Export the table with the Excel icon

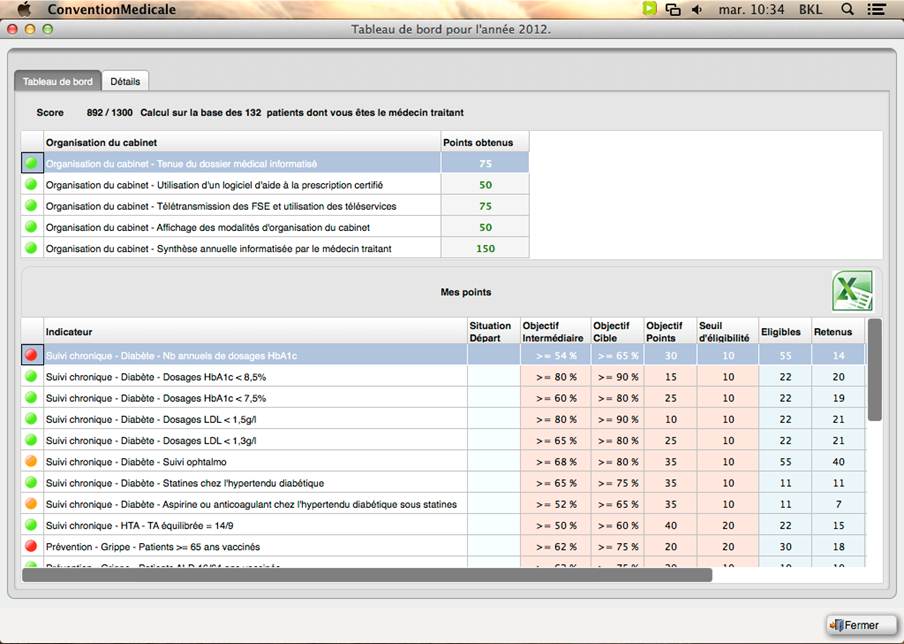pos(852,292)
